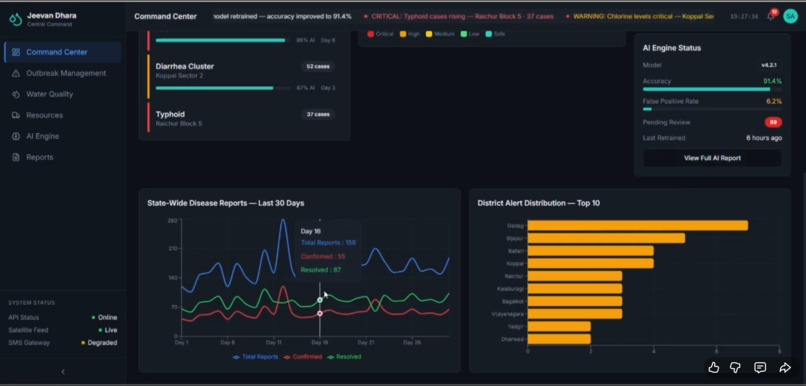The height and width of the screenshot is (386, 806).
Task: Click the 37 cases badge
Action: coord(318,114)
